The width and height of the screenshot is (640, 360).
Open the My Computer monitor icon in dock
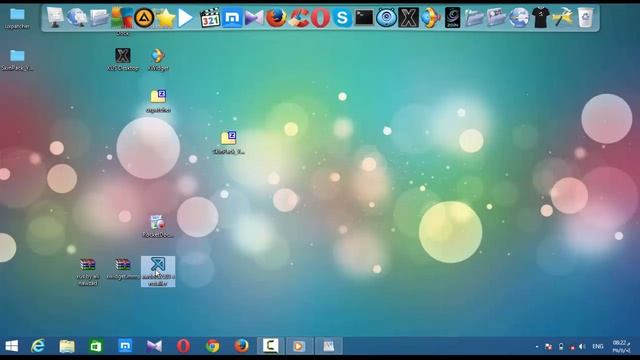coord(55,18)
